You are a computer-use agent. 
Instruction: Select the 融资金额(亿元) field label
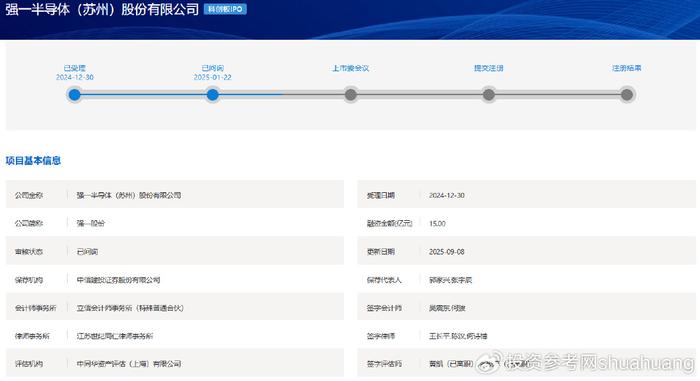pyautogui.click(x=390, y=223)
